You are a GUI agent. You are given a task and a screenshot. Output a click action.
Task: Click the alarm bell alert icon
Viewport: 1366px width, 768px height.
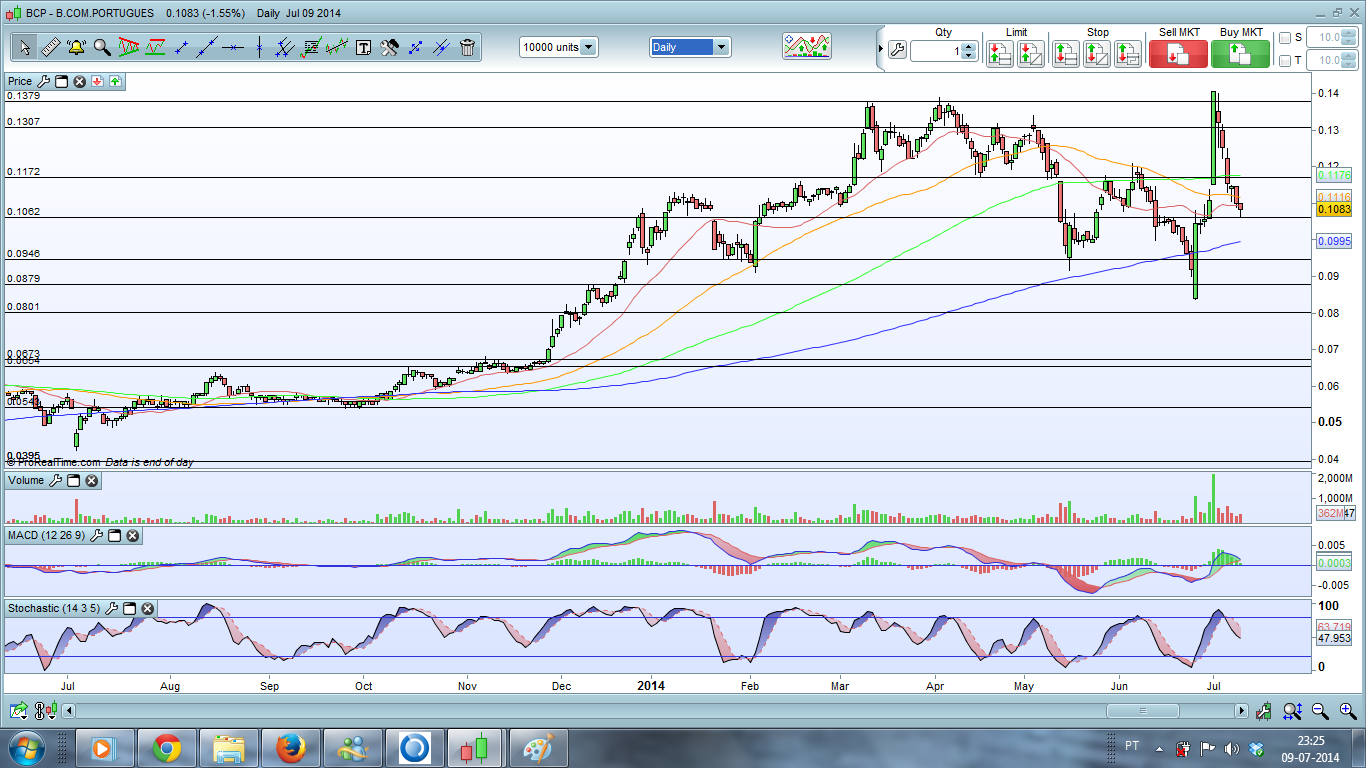coord(76,47)
